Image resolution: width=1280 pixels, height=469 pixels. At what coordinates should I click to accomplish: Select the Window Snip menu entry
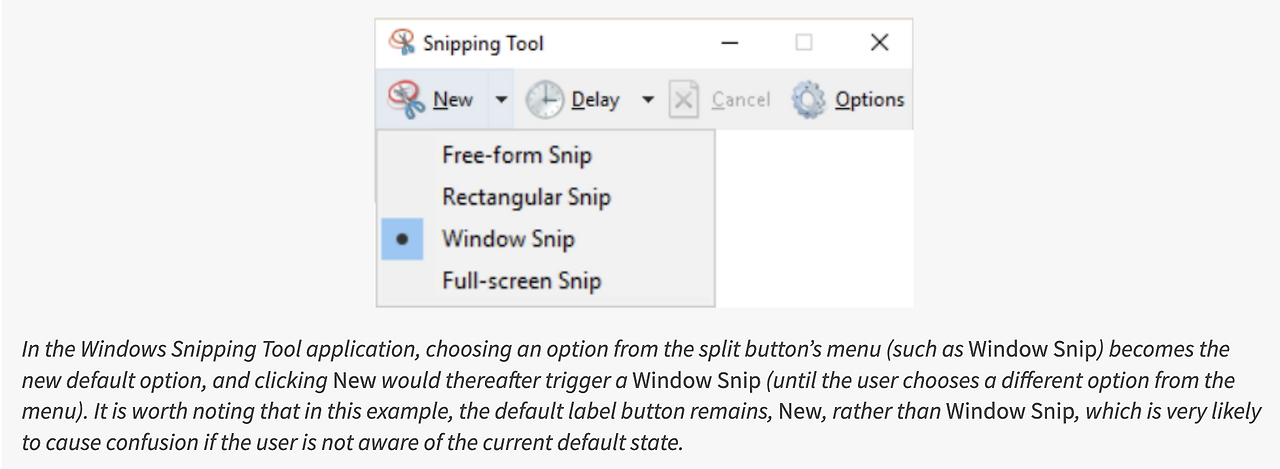[x=508, y=239]
